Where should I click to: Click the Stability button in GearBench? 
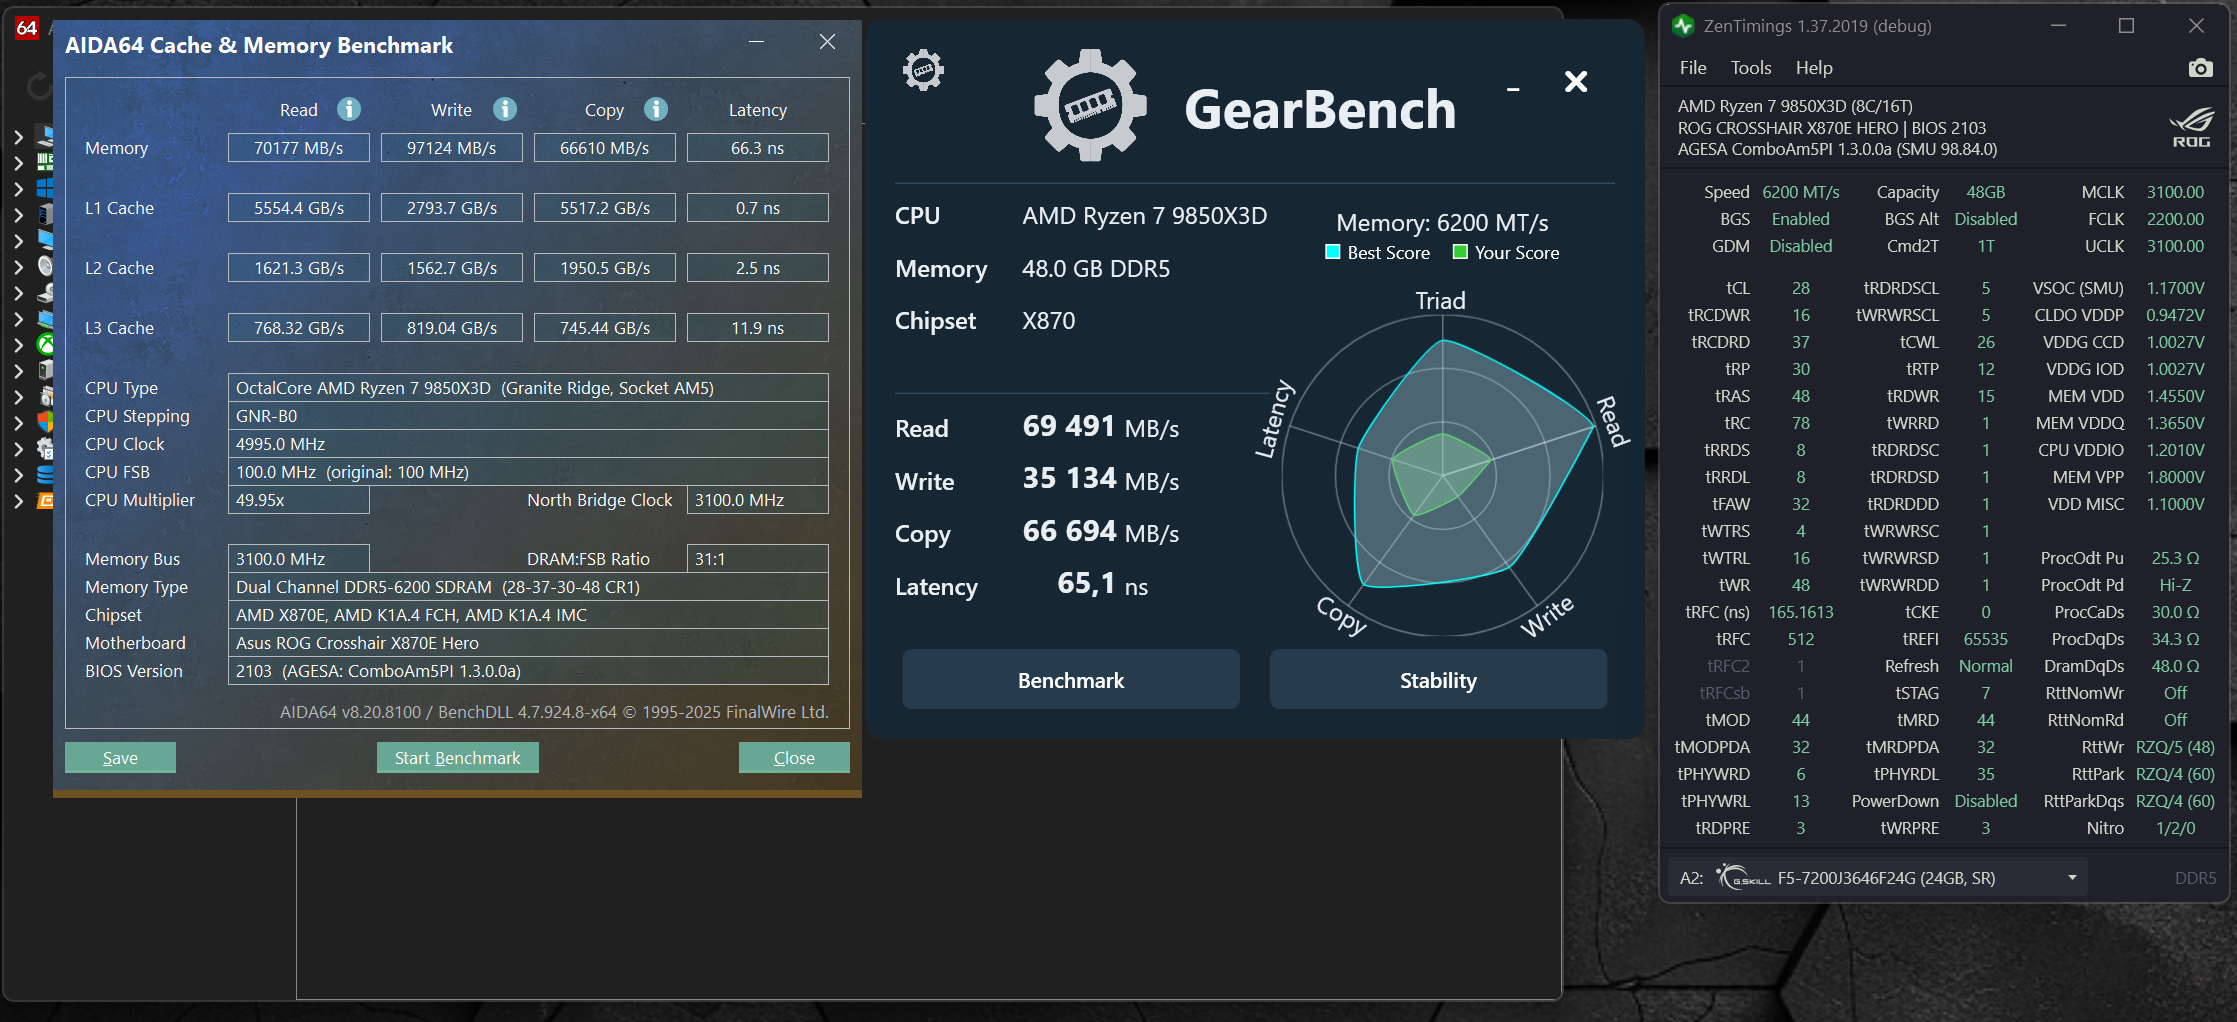coord(1438,680)
